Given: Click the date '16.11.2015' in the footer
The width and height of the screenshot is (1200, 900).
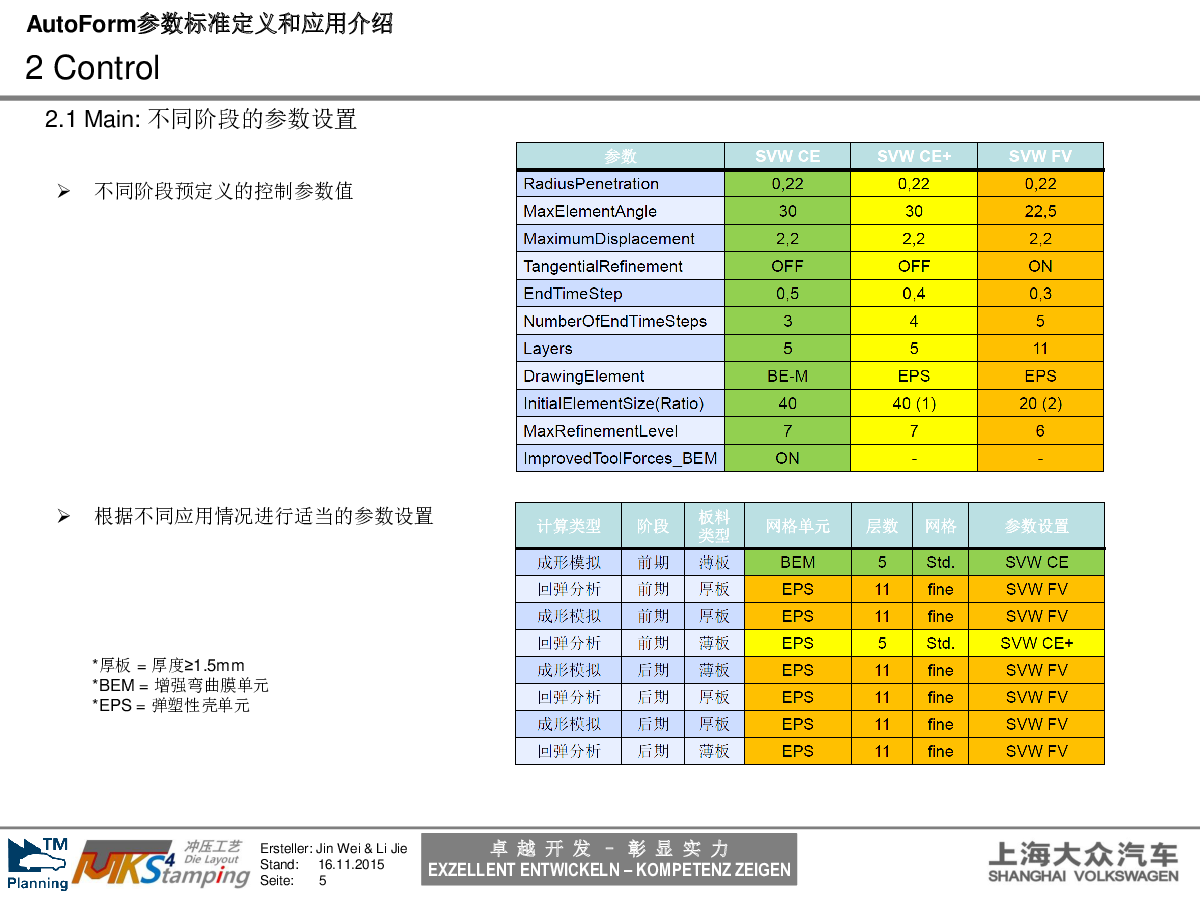Looking at the screenshot, I should coord(351,864).
